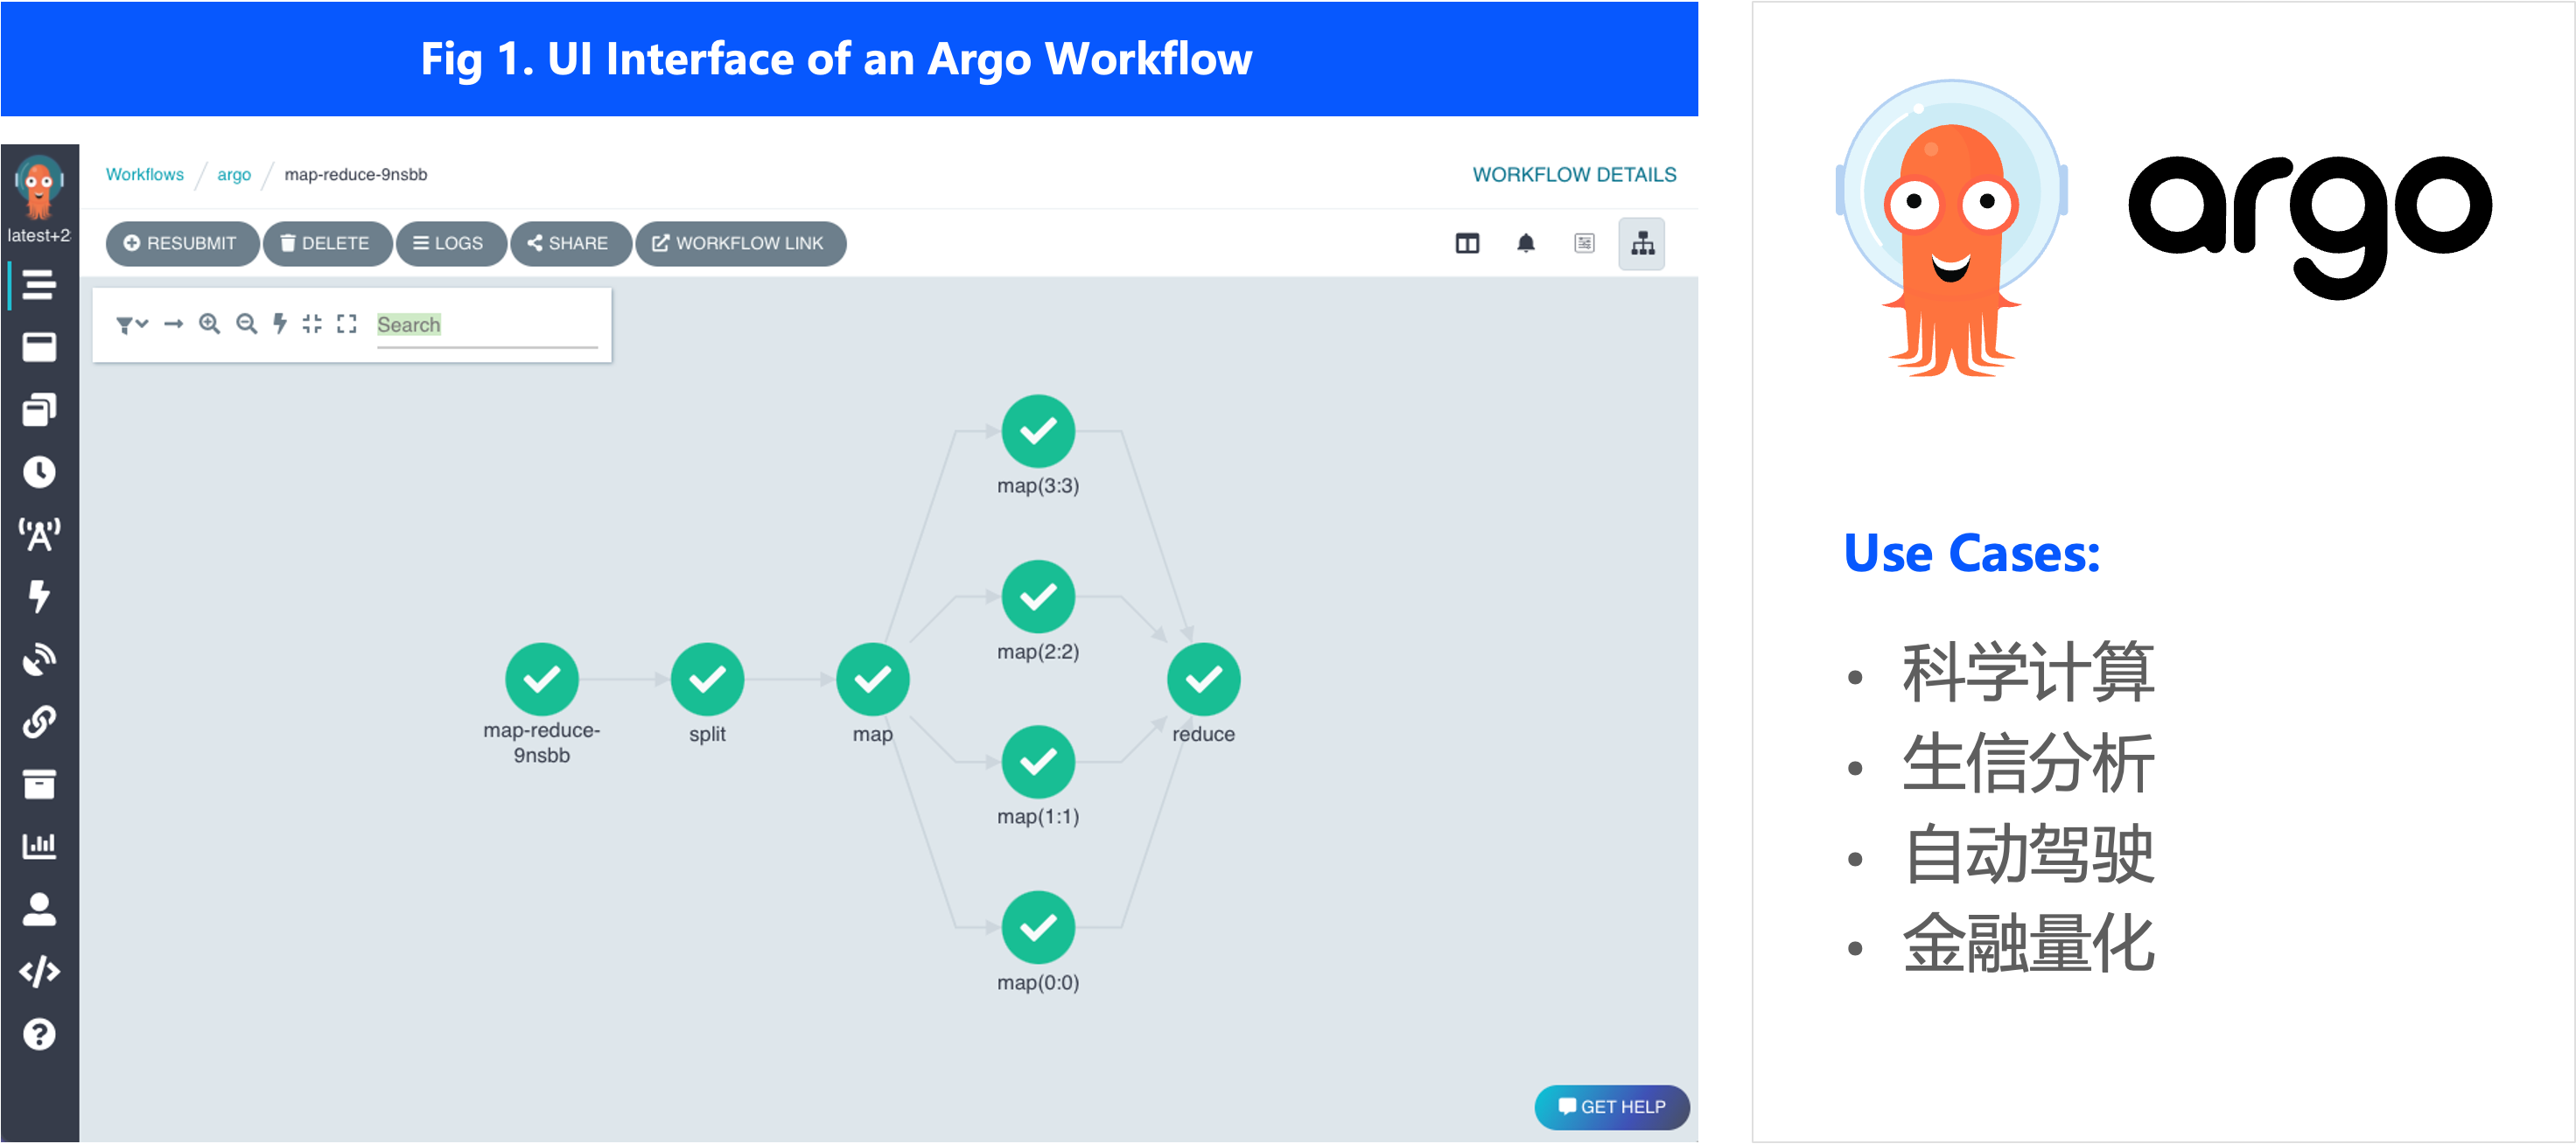
Task: Click the workflows list hamburger sidebar icon
Action: point(39,285)
